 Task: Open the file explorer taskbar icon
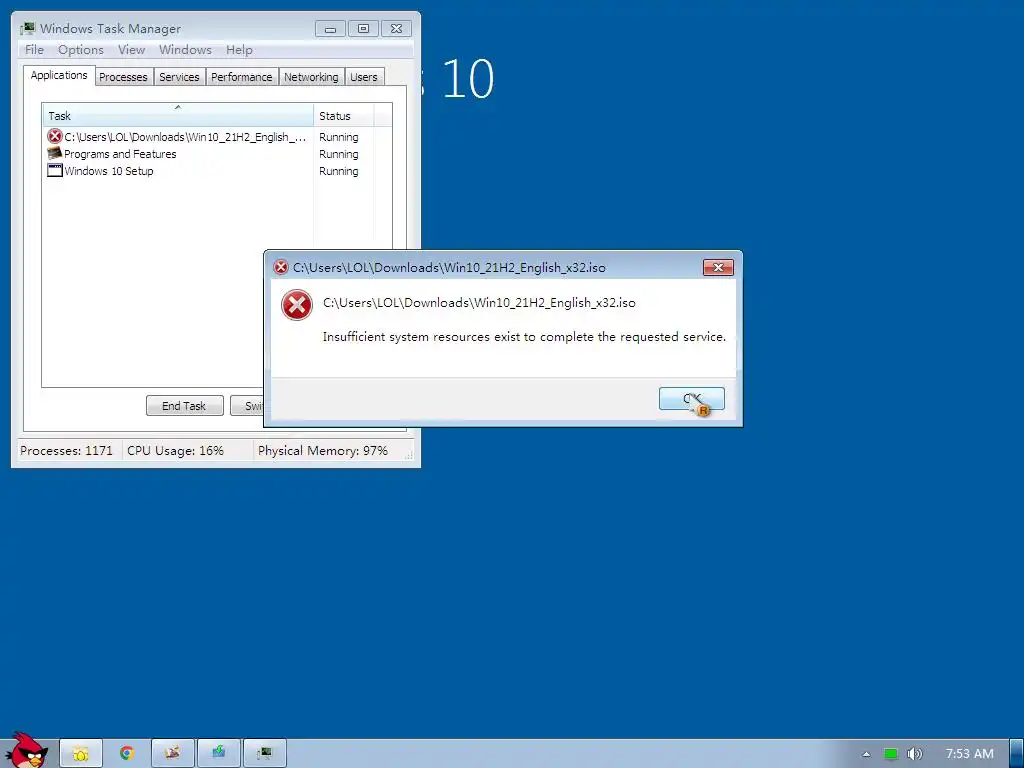81,754
